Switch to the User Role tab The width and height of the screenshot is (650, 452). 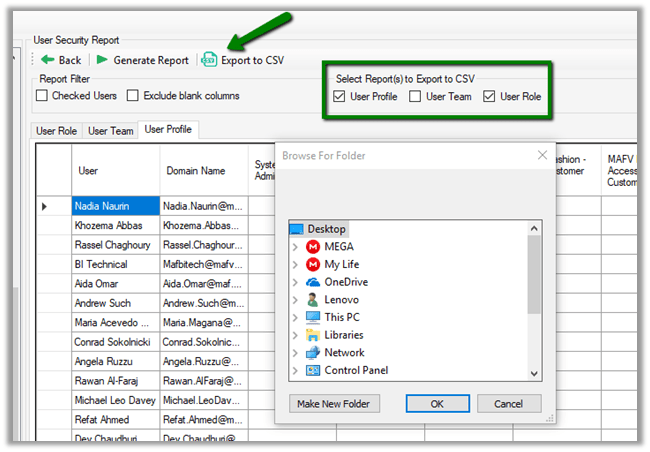pyautogui.click(x=59, y=131)
